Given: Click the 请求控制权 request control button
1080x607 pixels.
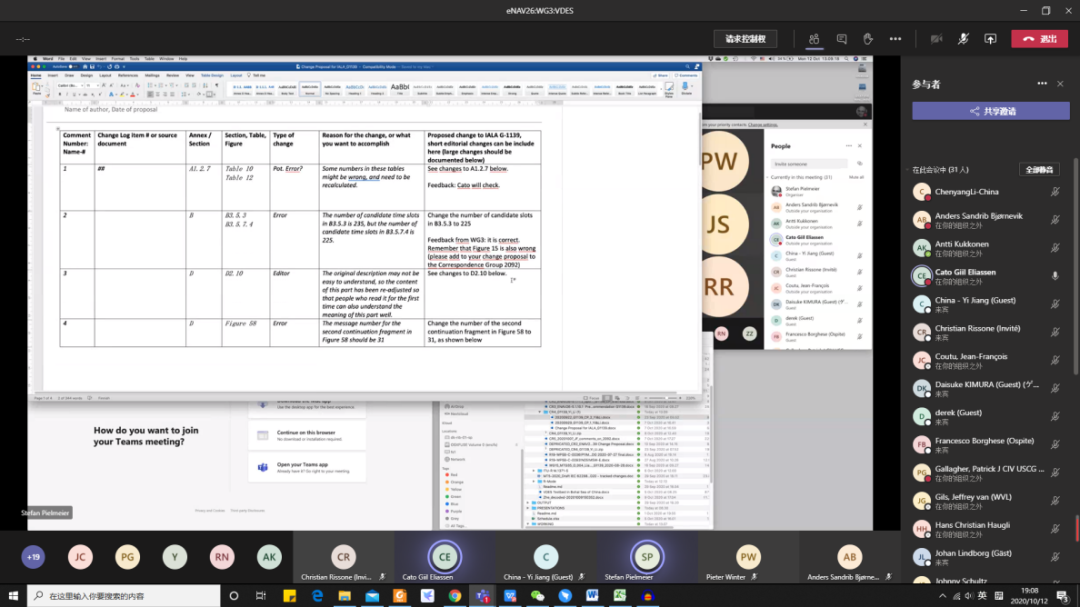Looking at the screenshot, I should (745, 39).
